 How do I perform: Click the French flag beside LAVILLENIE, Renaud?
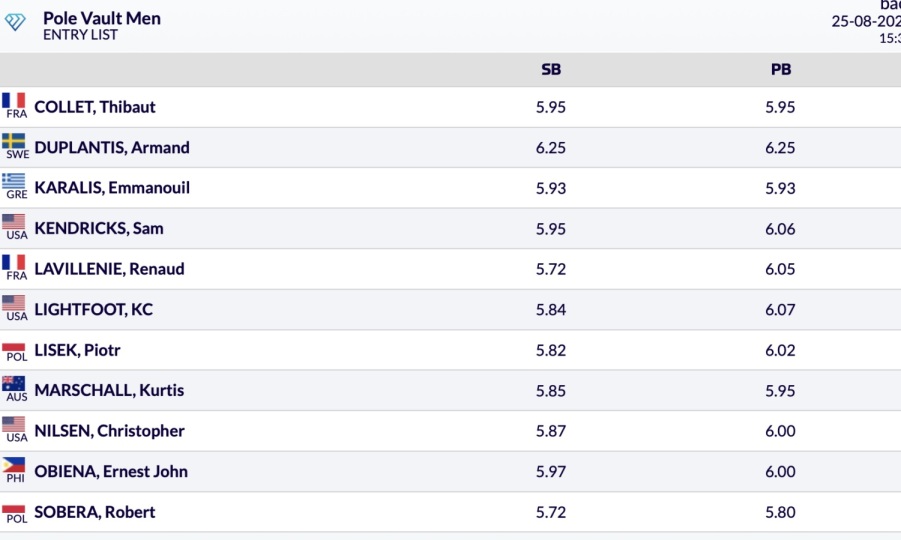click(14, 262)
